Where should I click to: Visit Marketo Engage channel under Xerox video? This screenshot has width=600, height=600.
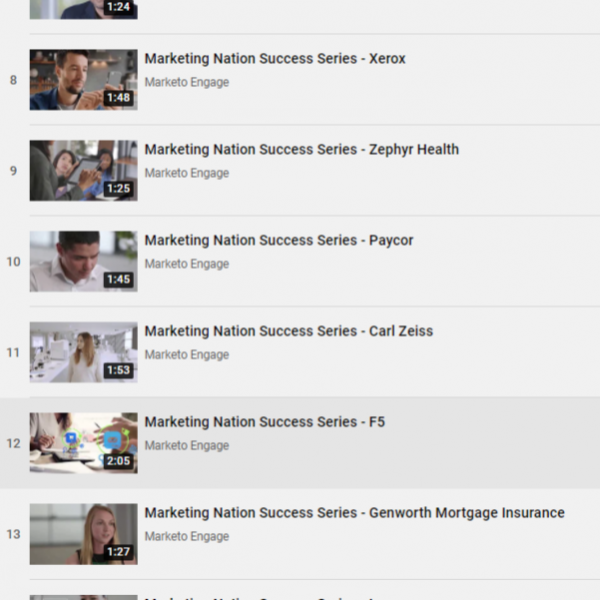pos(187,82)
